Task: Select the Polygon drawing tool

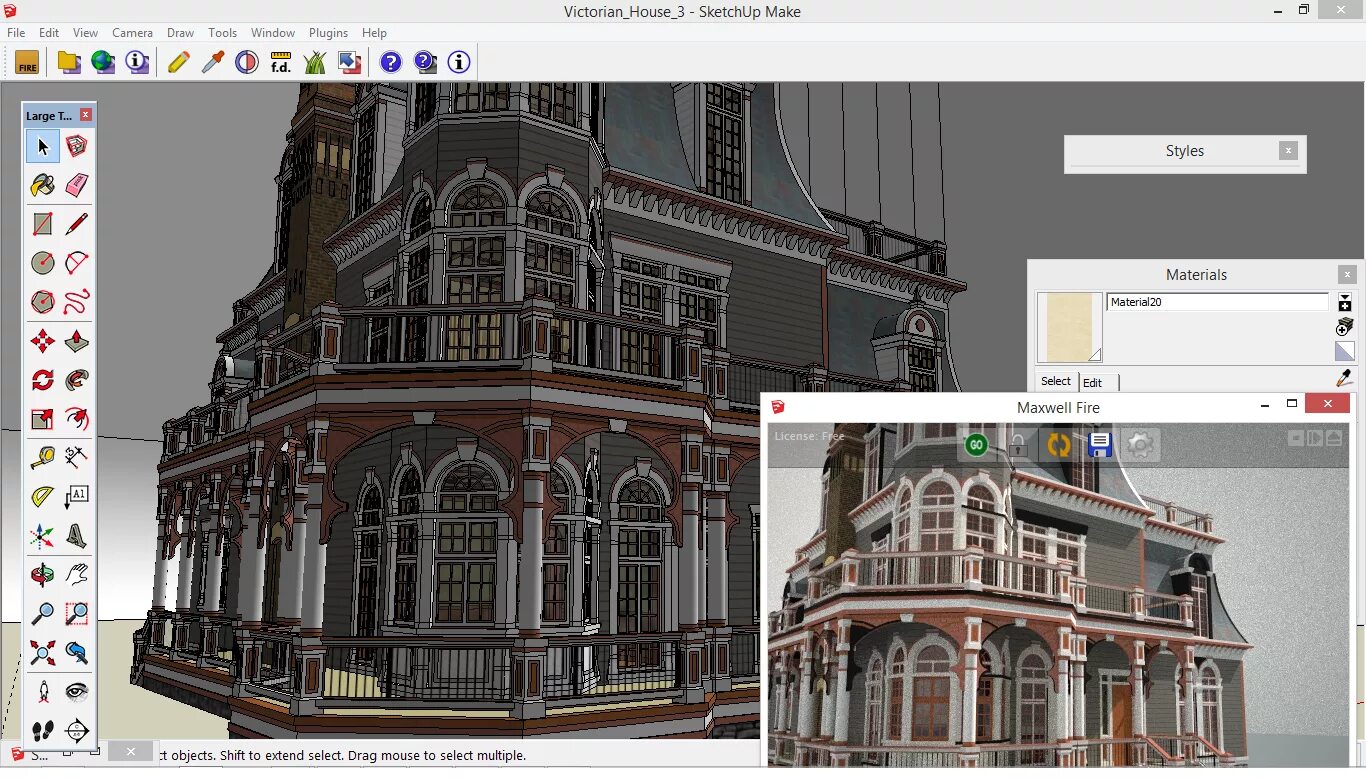Action: pos(43,302)
